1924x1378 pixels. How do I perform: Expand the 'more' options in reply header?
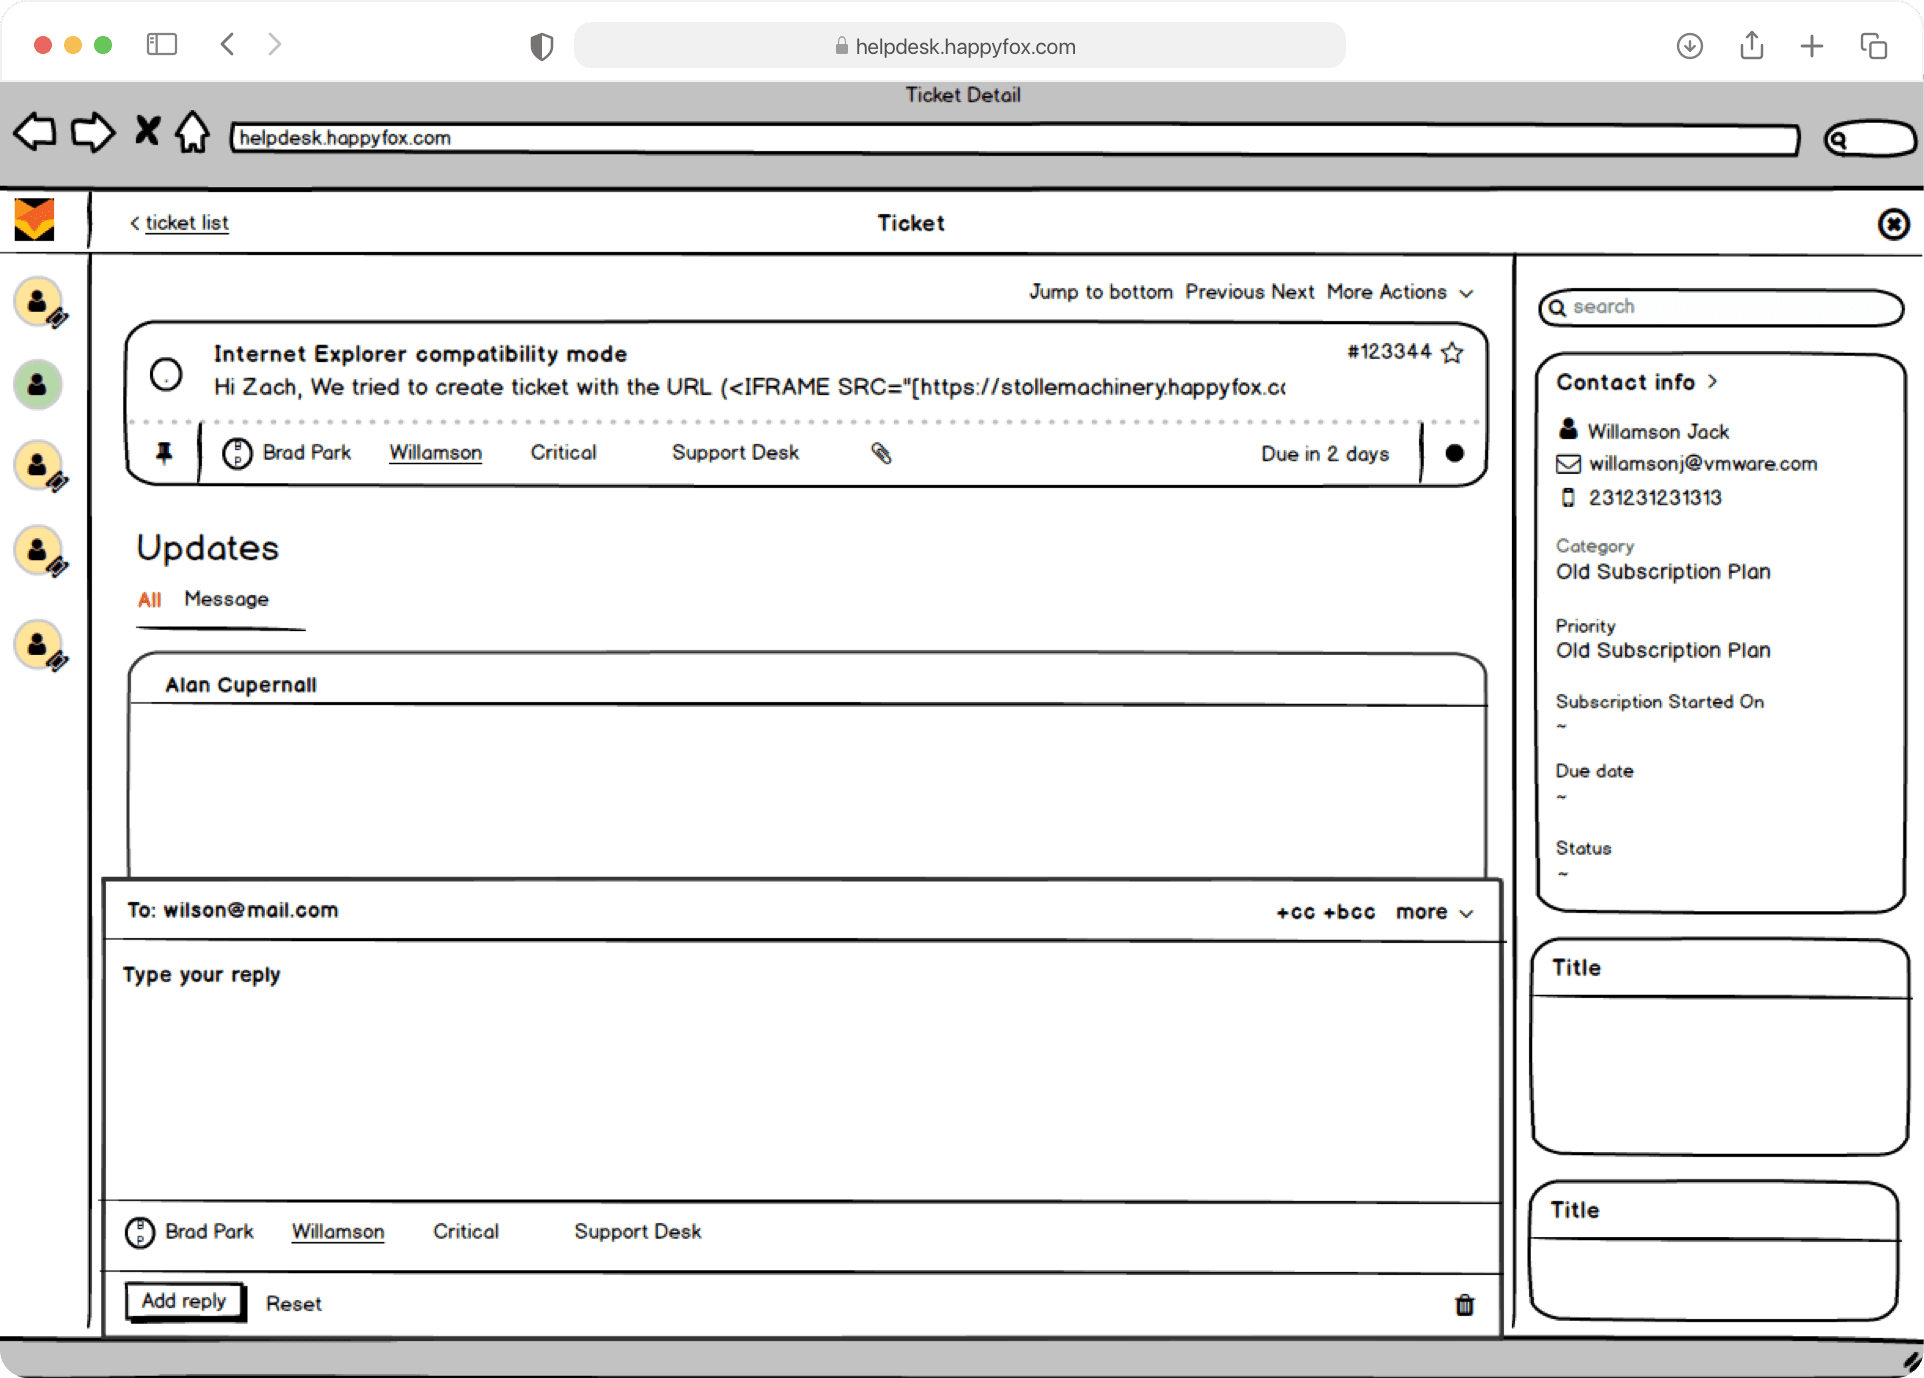1434,912
